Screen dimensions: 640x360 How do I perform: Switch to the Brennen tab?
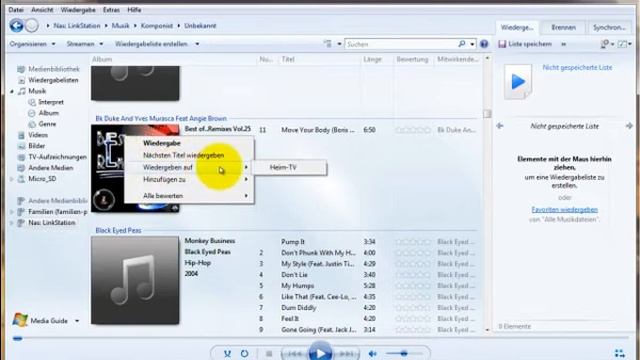coord(563,27)
